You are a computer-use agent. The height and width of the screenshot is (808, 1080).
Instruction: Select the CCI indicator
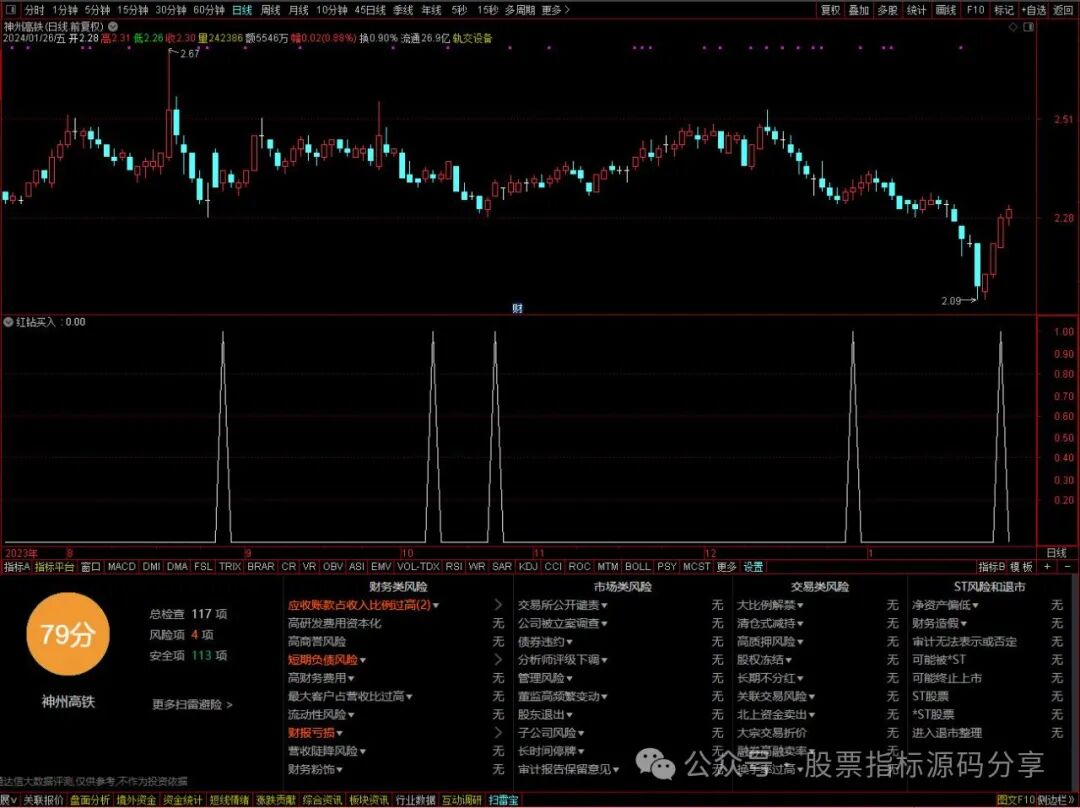click(553, 566)
